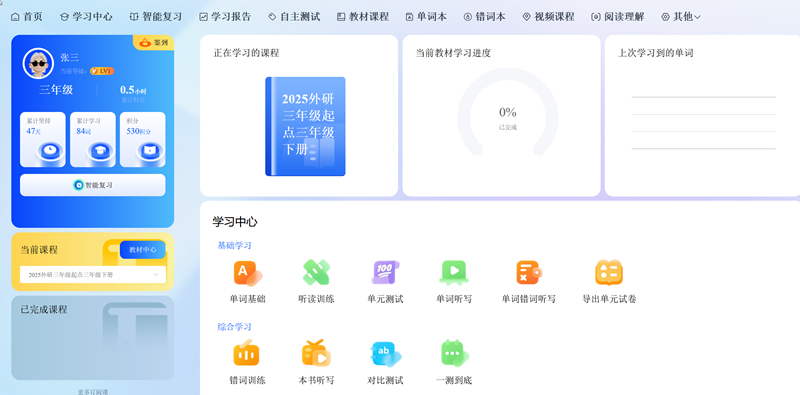Image resolution: width=800 pixels, height=395 pixels.
Task: Launch the 对比测试 icon
Action: 385,354
